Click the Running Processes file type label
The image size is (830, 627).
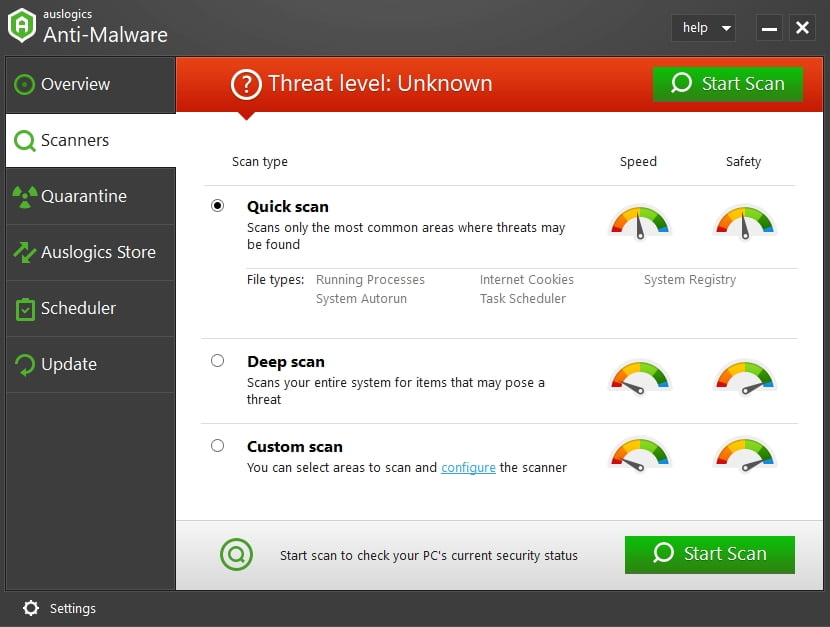[369, 280]
